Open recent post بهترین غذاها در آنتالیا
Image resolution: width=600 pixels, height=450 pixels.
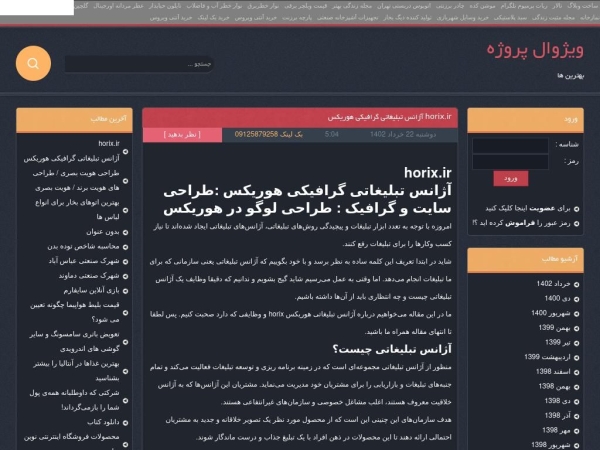[x=76, y=371]
